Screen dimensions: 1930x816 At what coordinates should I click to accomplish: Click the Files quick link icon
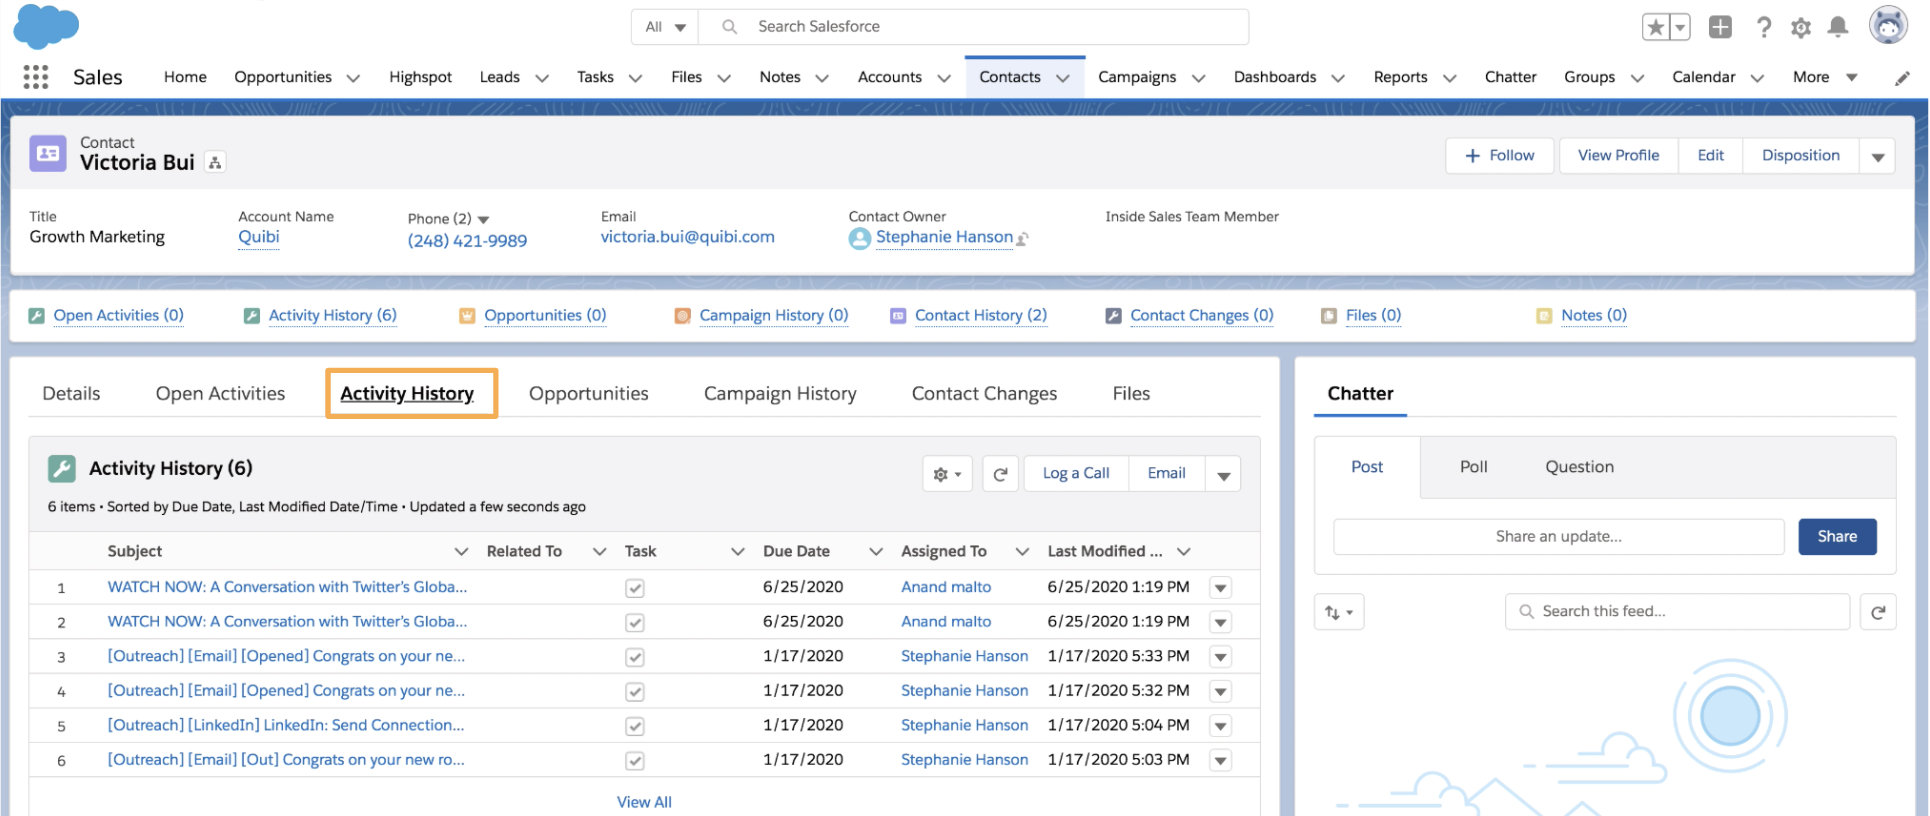click(1329, 316)
